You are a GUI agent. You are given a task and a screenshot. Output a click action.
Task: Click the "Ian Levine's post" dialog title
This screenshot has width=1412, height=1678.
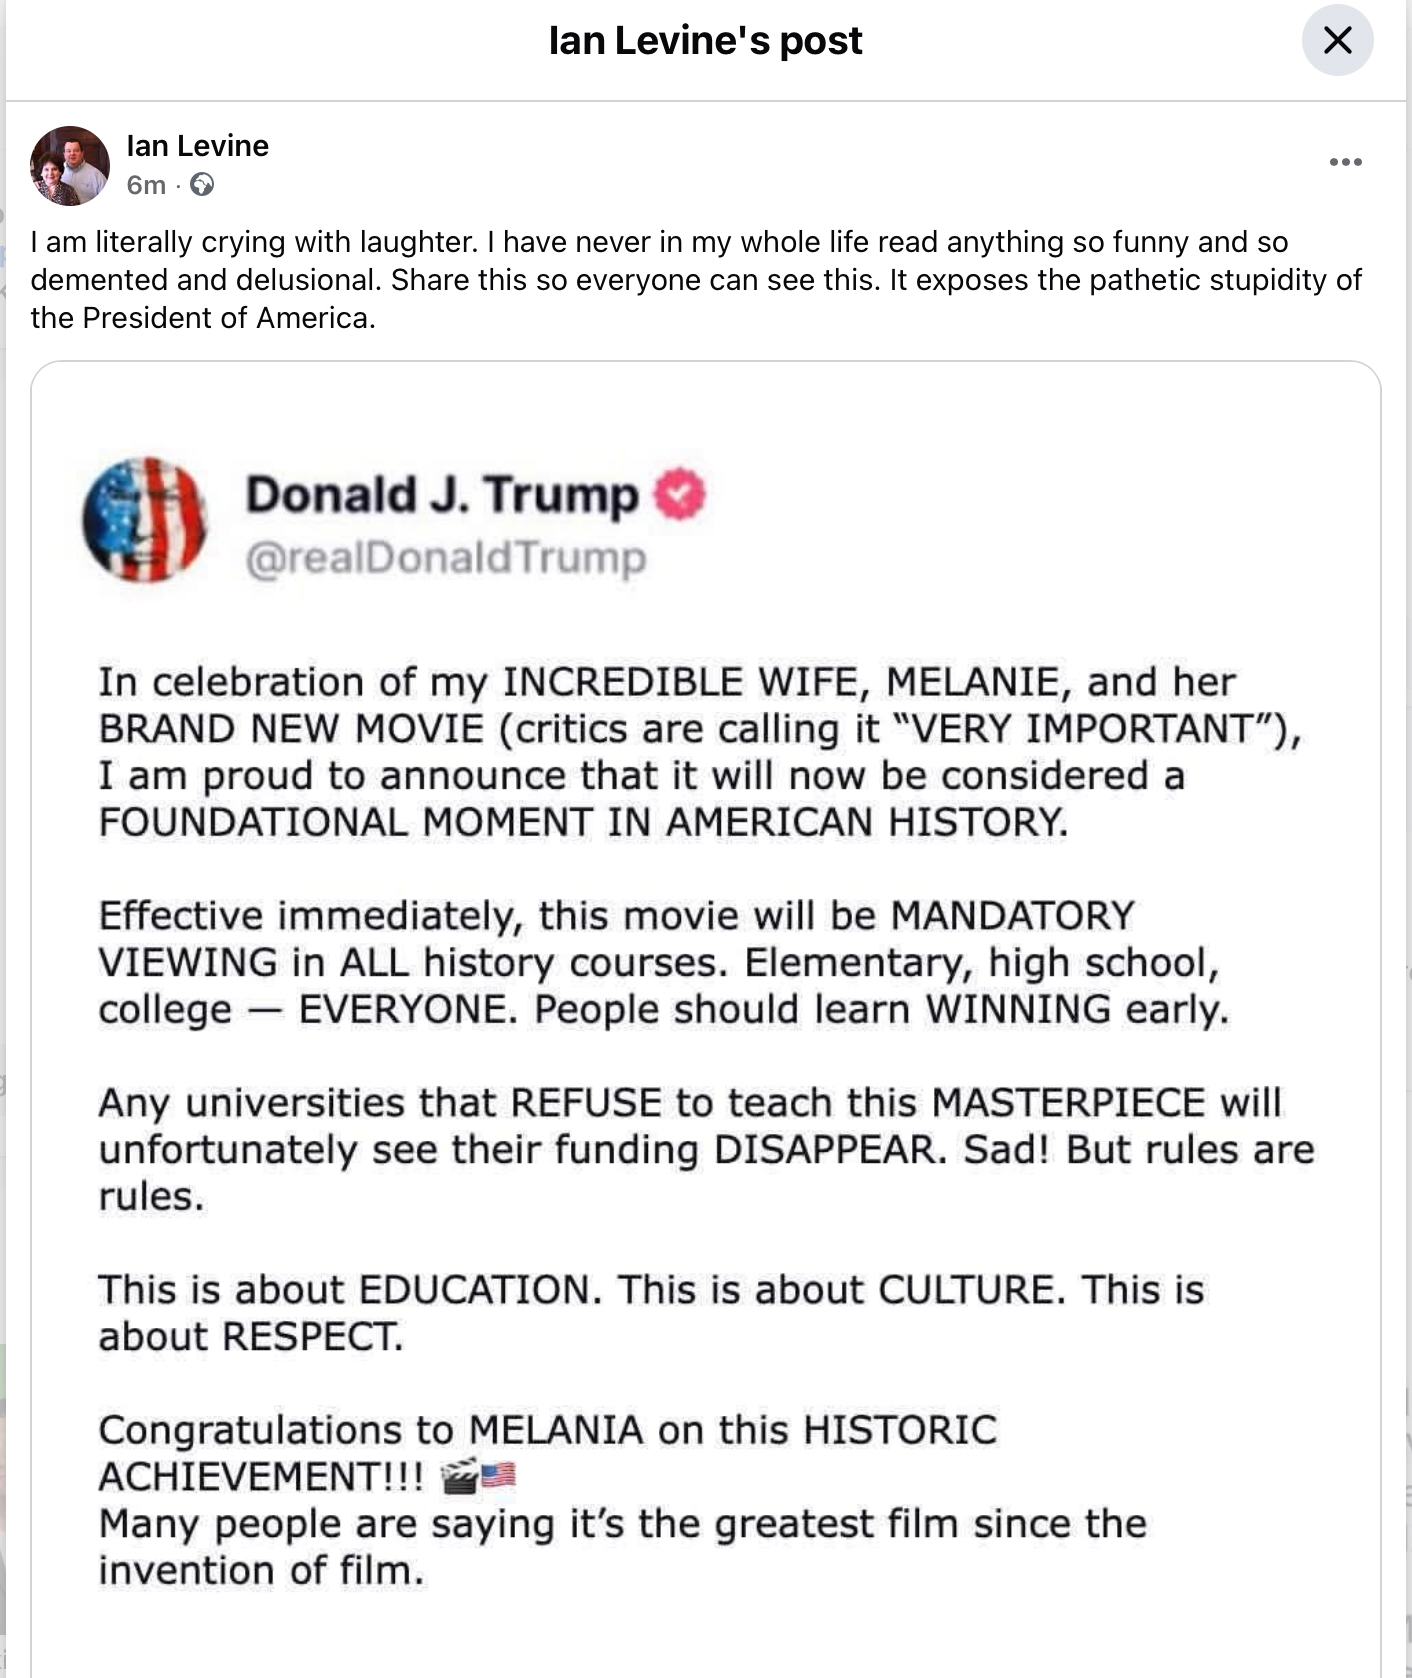[705, 40]
